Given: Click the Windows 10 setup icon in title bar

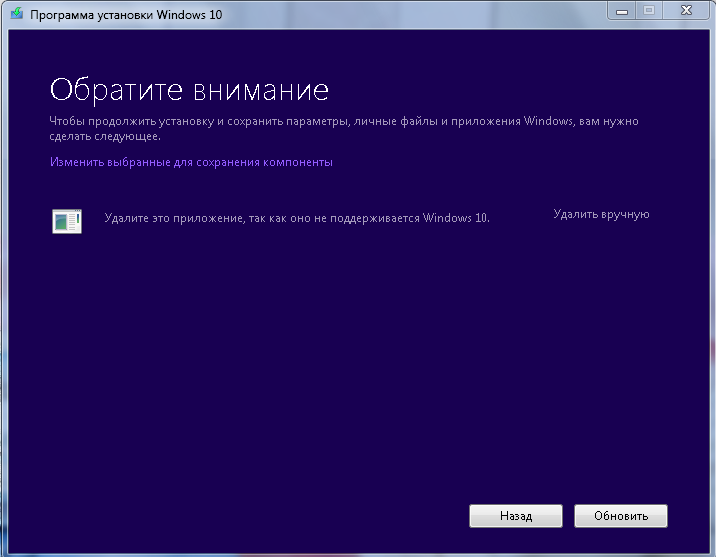Looking at the screenshot, I should click(x=17, y=13).
